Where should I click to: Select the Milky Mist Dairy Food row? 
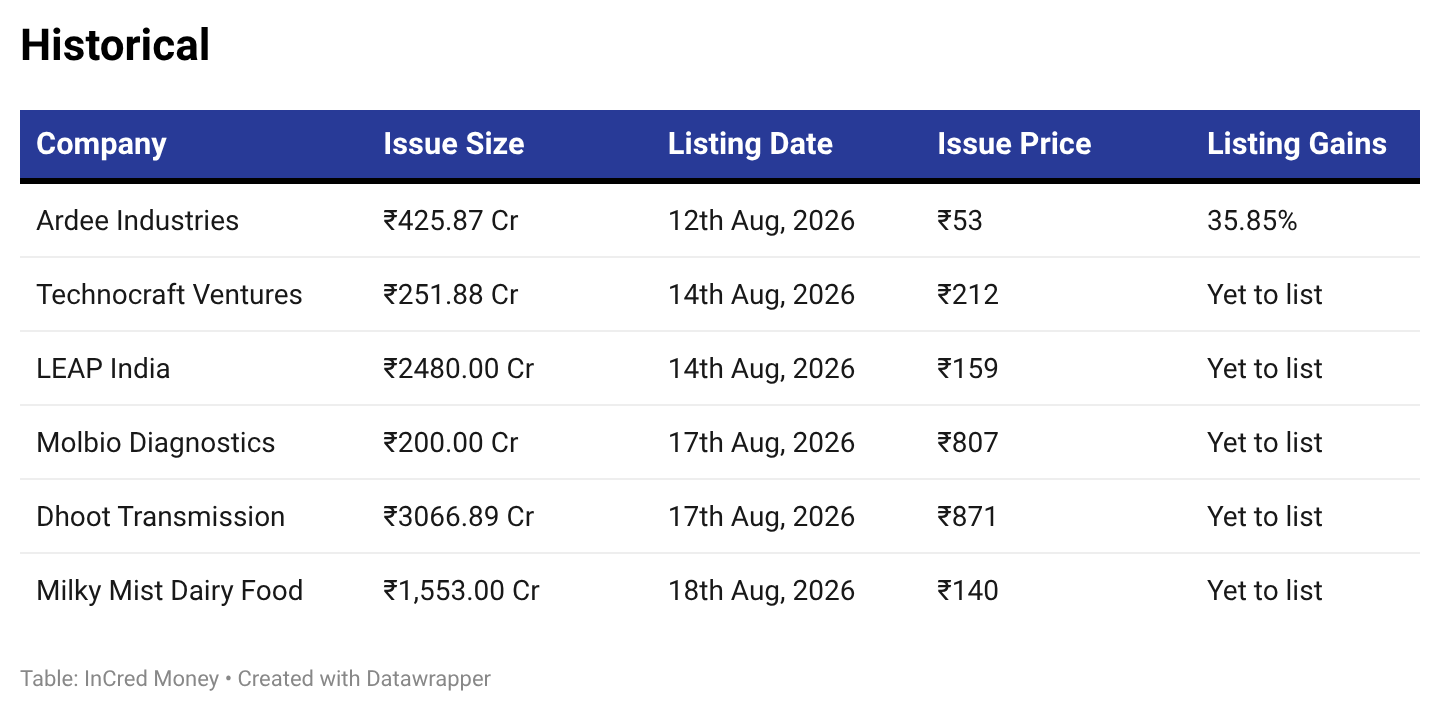[x=720, y=590]
